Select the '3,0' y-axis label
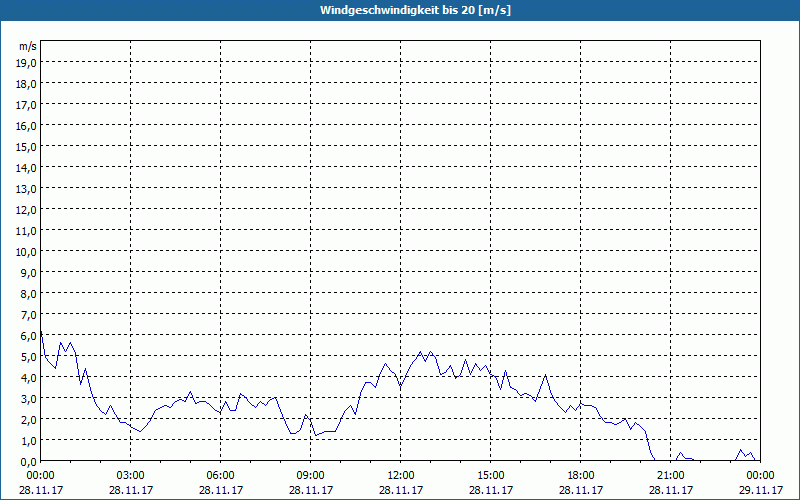Screen dimensions: 800x500 [29, 398]
